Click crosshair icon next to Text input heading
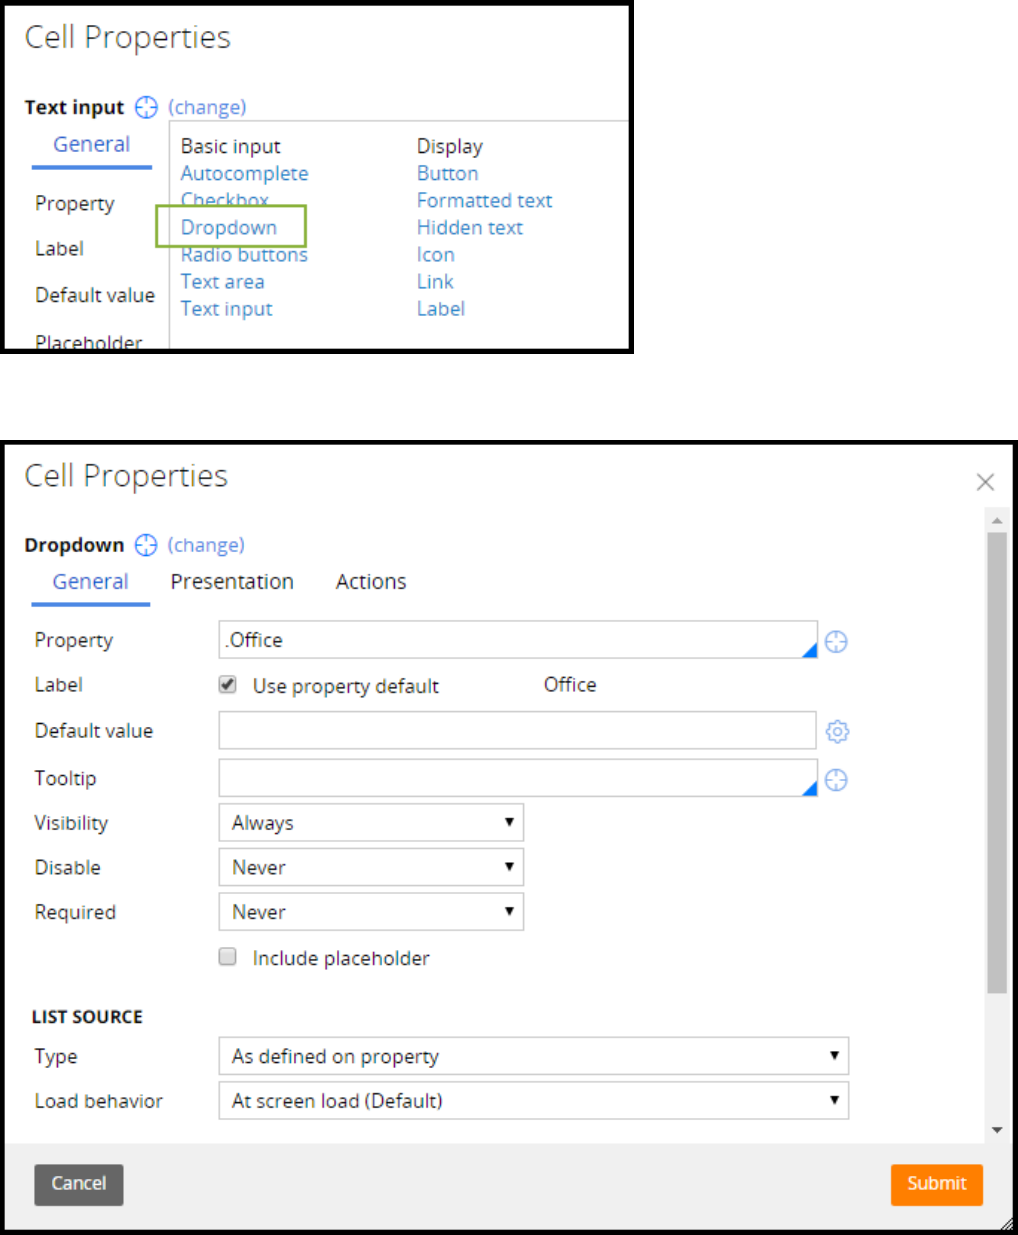 [146, 107]
